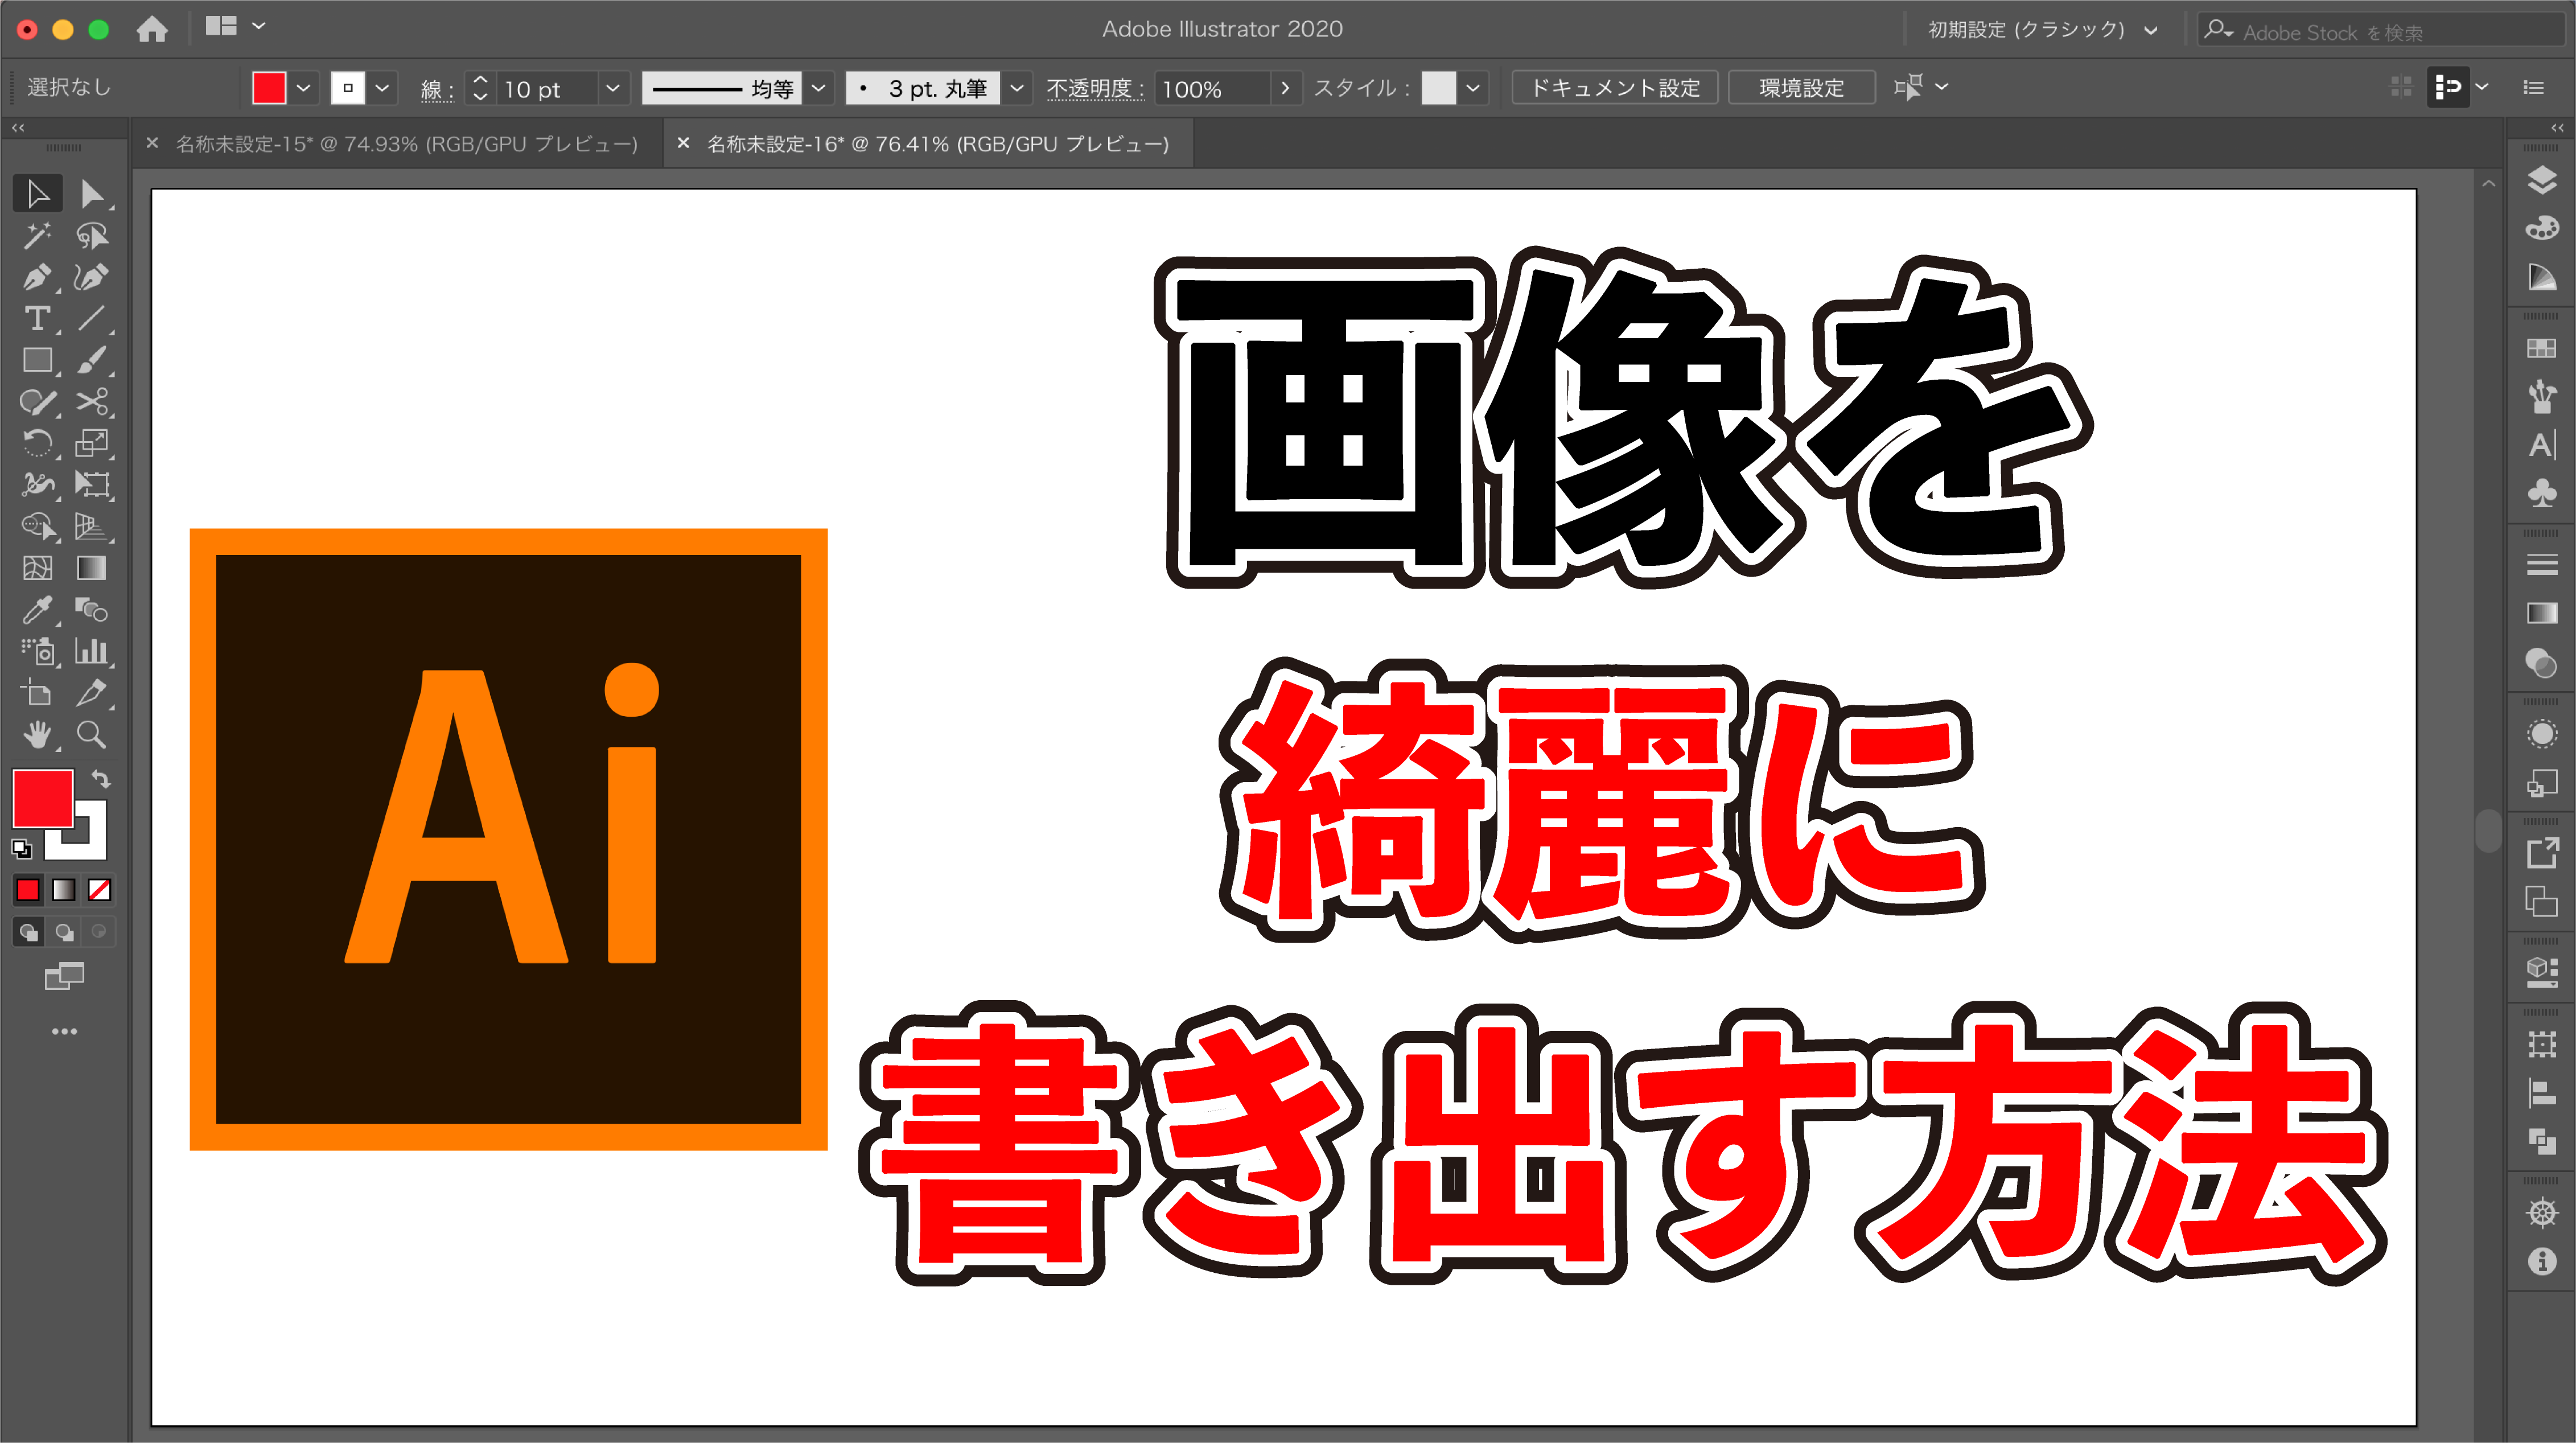Click the 環境設定 button
2576x1443 pixels.
point(1801,88)
